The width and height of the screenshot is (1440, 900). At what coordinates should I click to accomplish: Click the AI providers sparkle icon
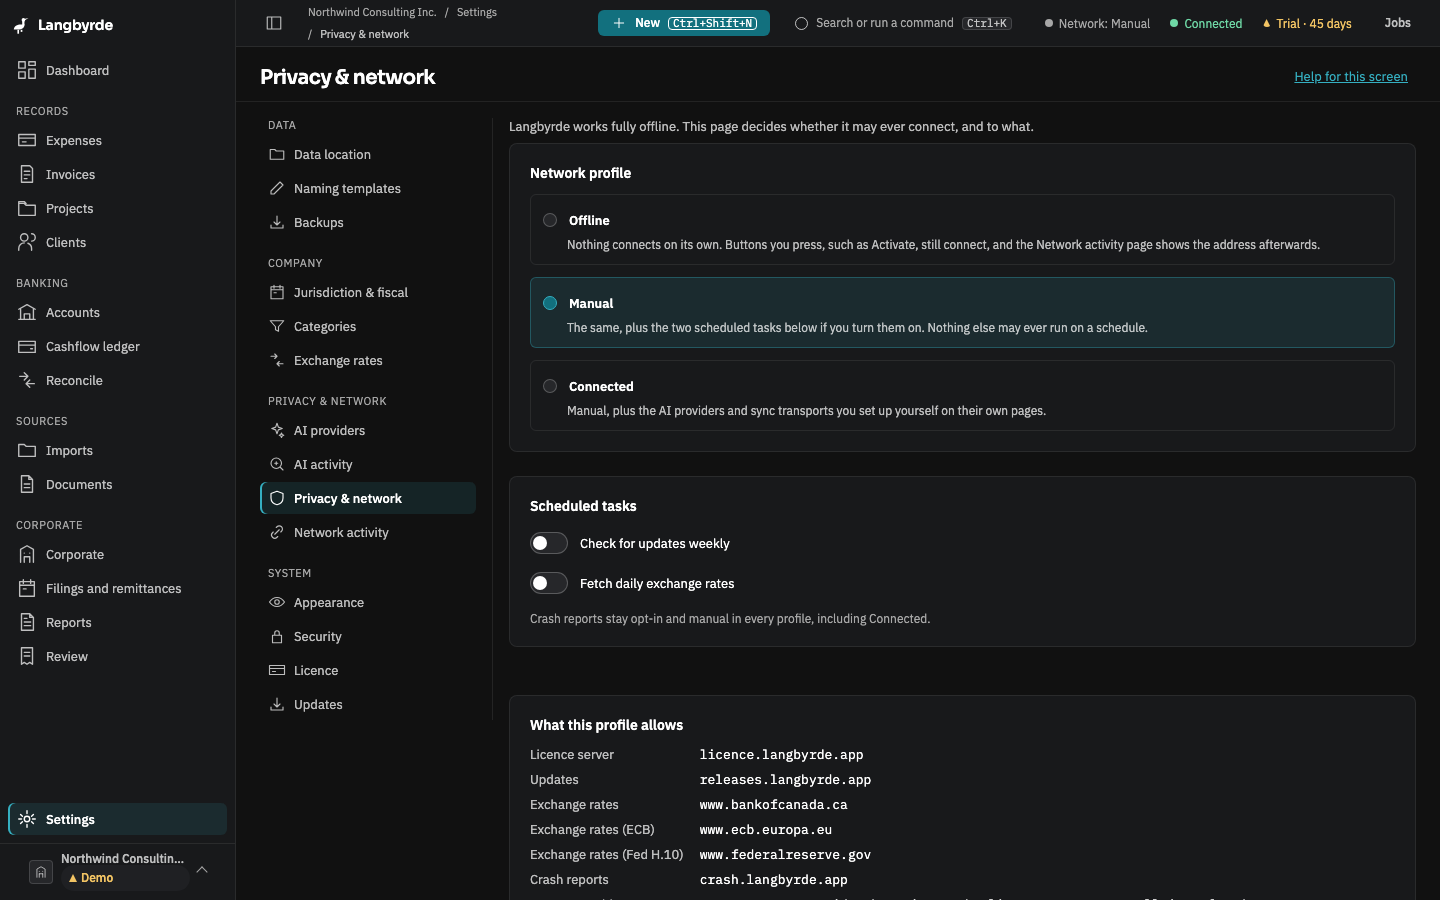click(x=277, y=430)
